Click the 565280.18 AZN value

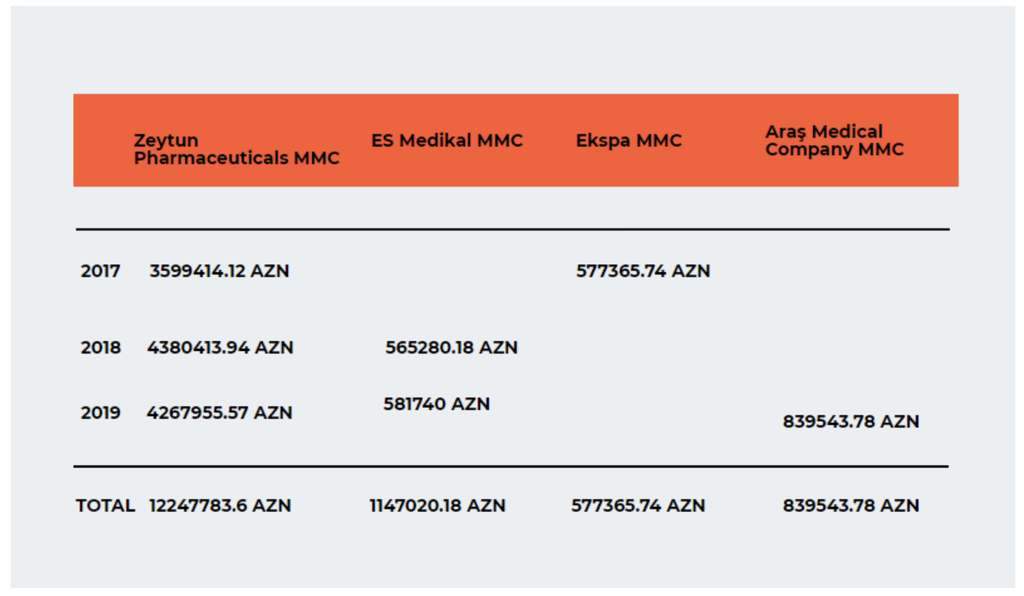pyautogui.click(x=451, y=347)
